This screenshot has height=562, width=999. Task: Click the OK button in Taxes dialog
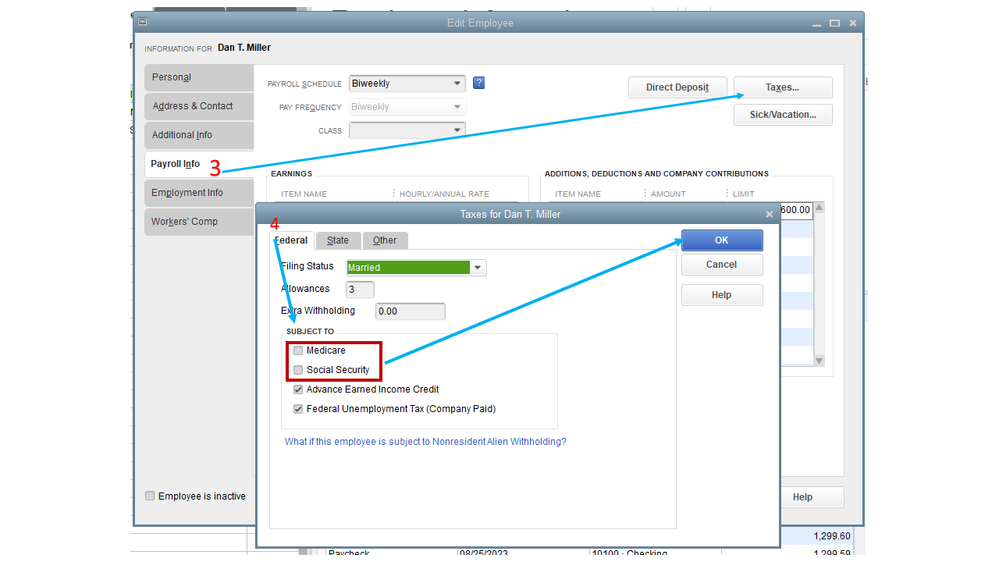(x=722, y=240)
